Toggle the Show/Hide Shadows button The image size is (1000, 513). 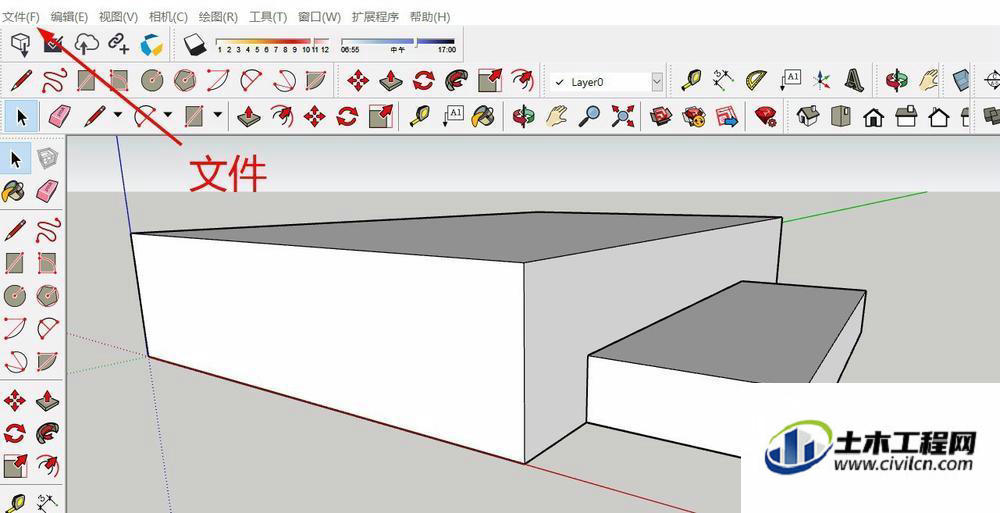point(195,44)
